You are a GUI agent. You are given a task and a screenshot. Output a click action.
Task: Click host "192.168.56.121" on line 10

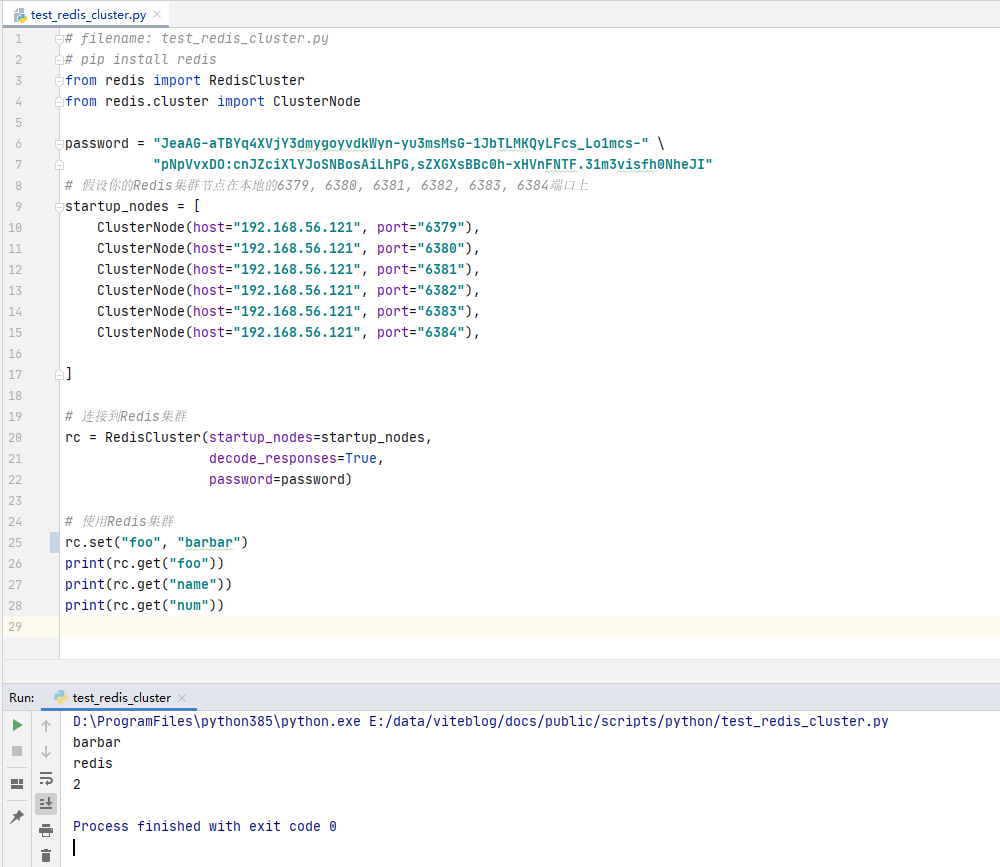point(297,227)
